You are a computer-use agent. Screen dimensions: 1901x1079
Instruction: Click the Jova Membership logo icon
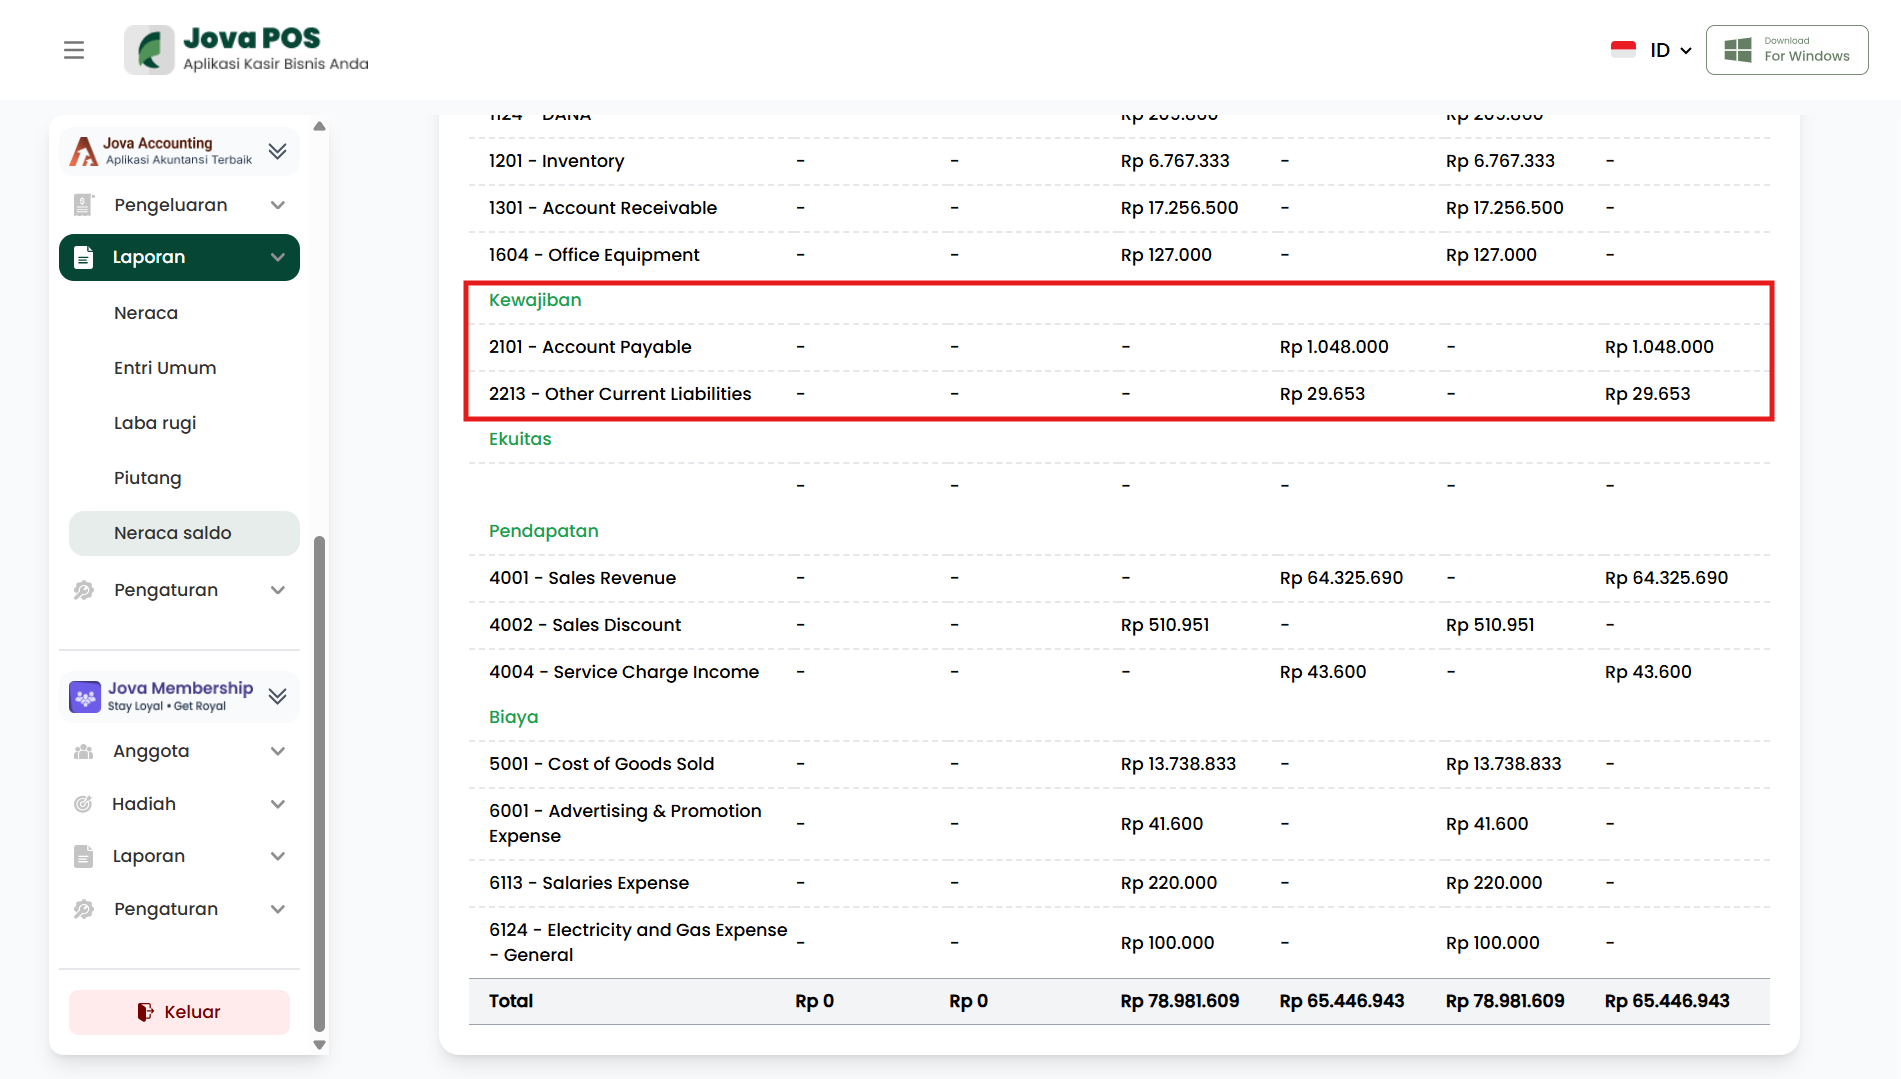pos(85,696)
